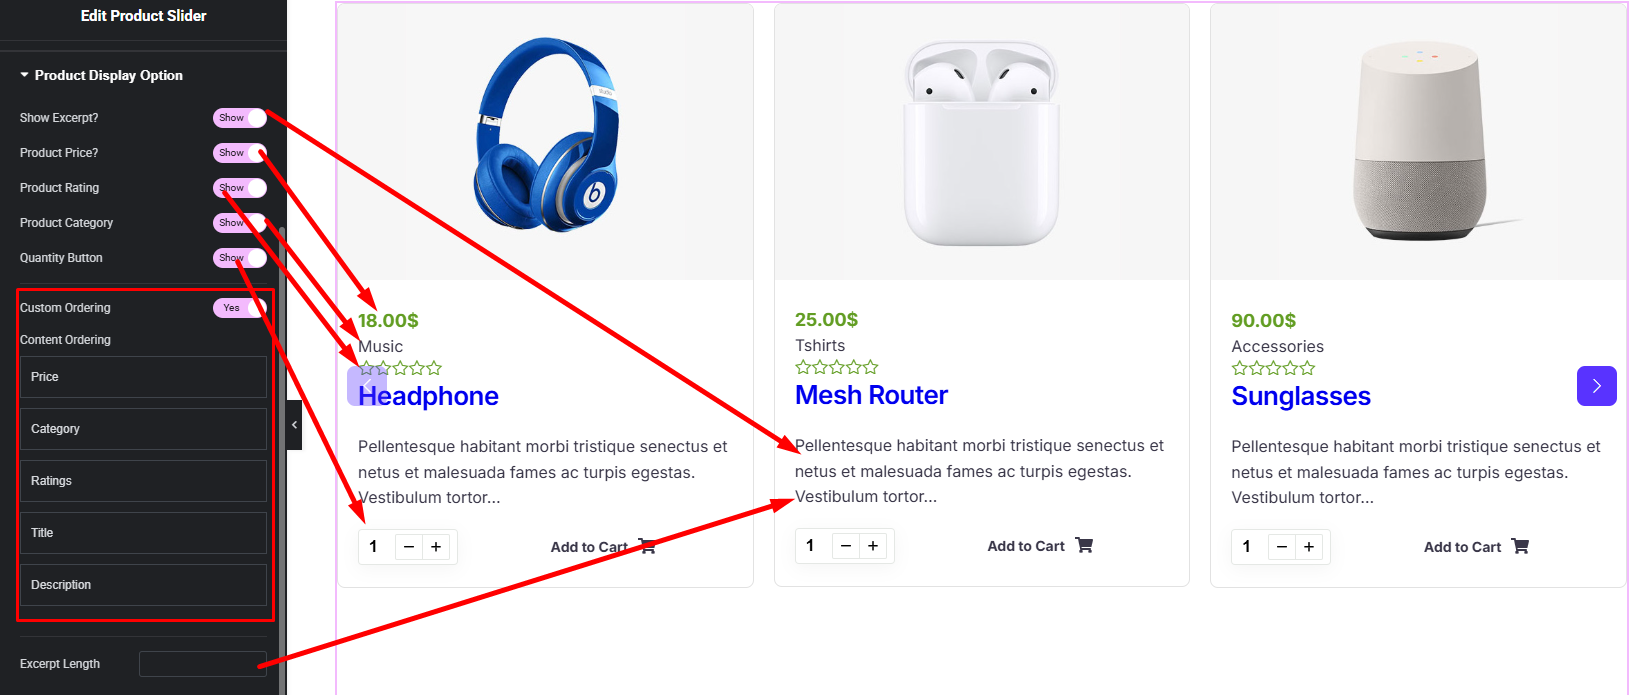The width and height of the screenshot is (1643, 695).
Task: Select the Description ordering item
Action: (143, 585)
